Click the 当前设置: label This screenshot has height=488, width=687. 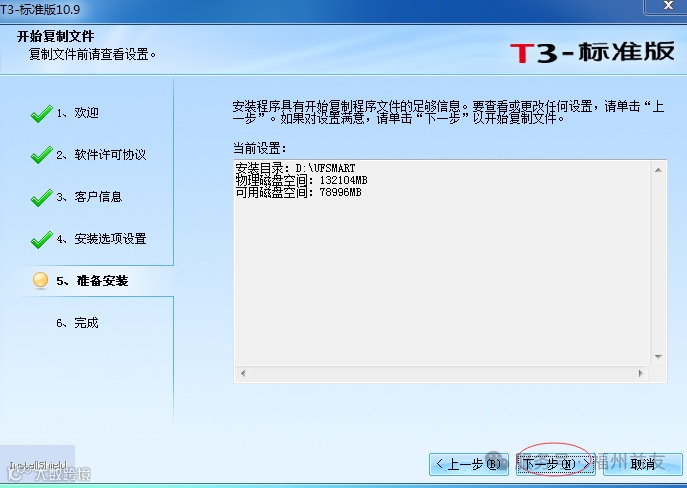(x=259, y=149)
